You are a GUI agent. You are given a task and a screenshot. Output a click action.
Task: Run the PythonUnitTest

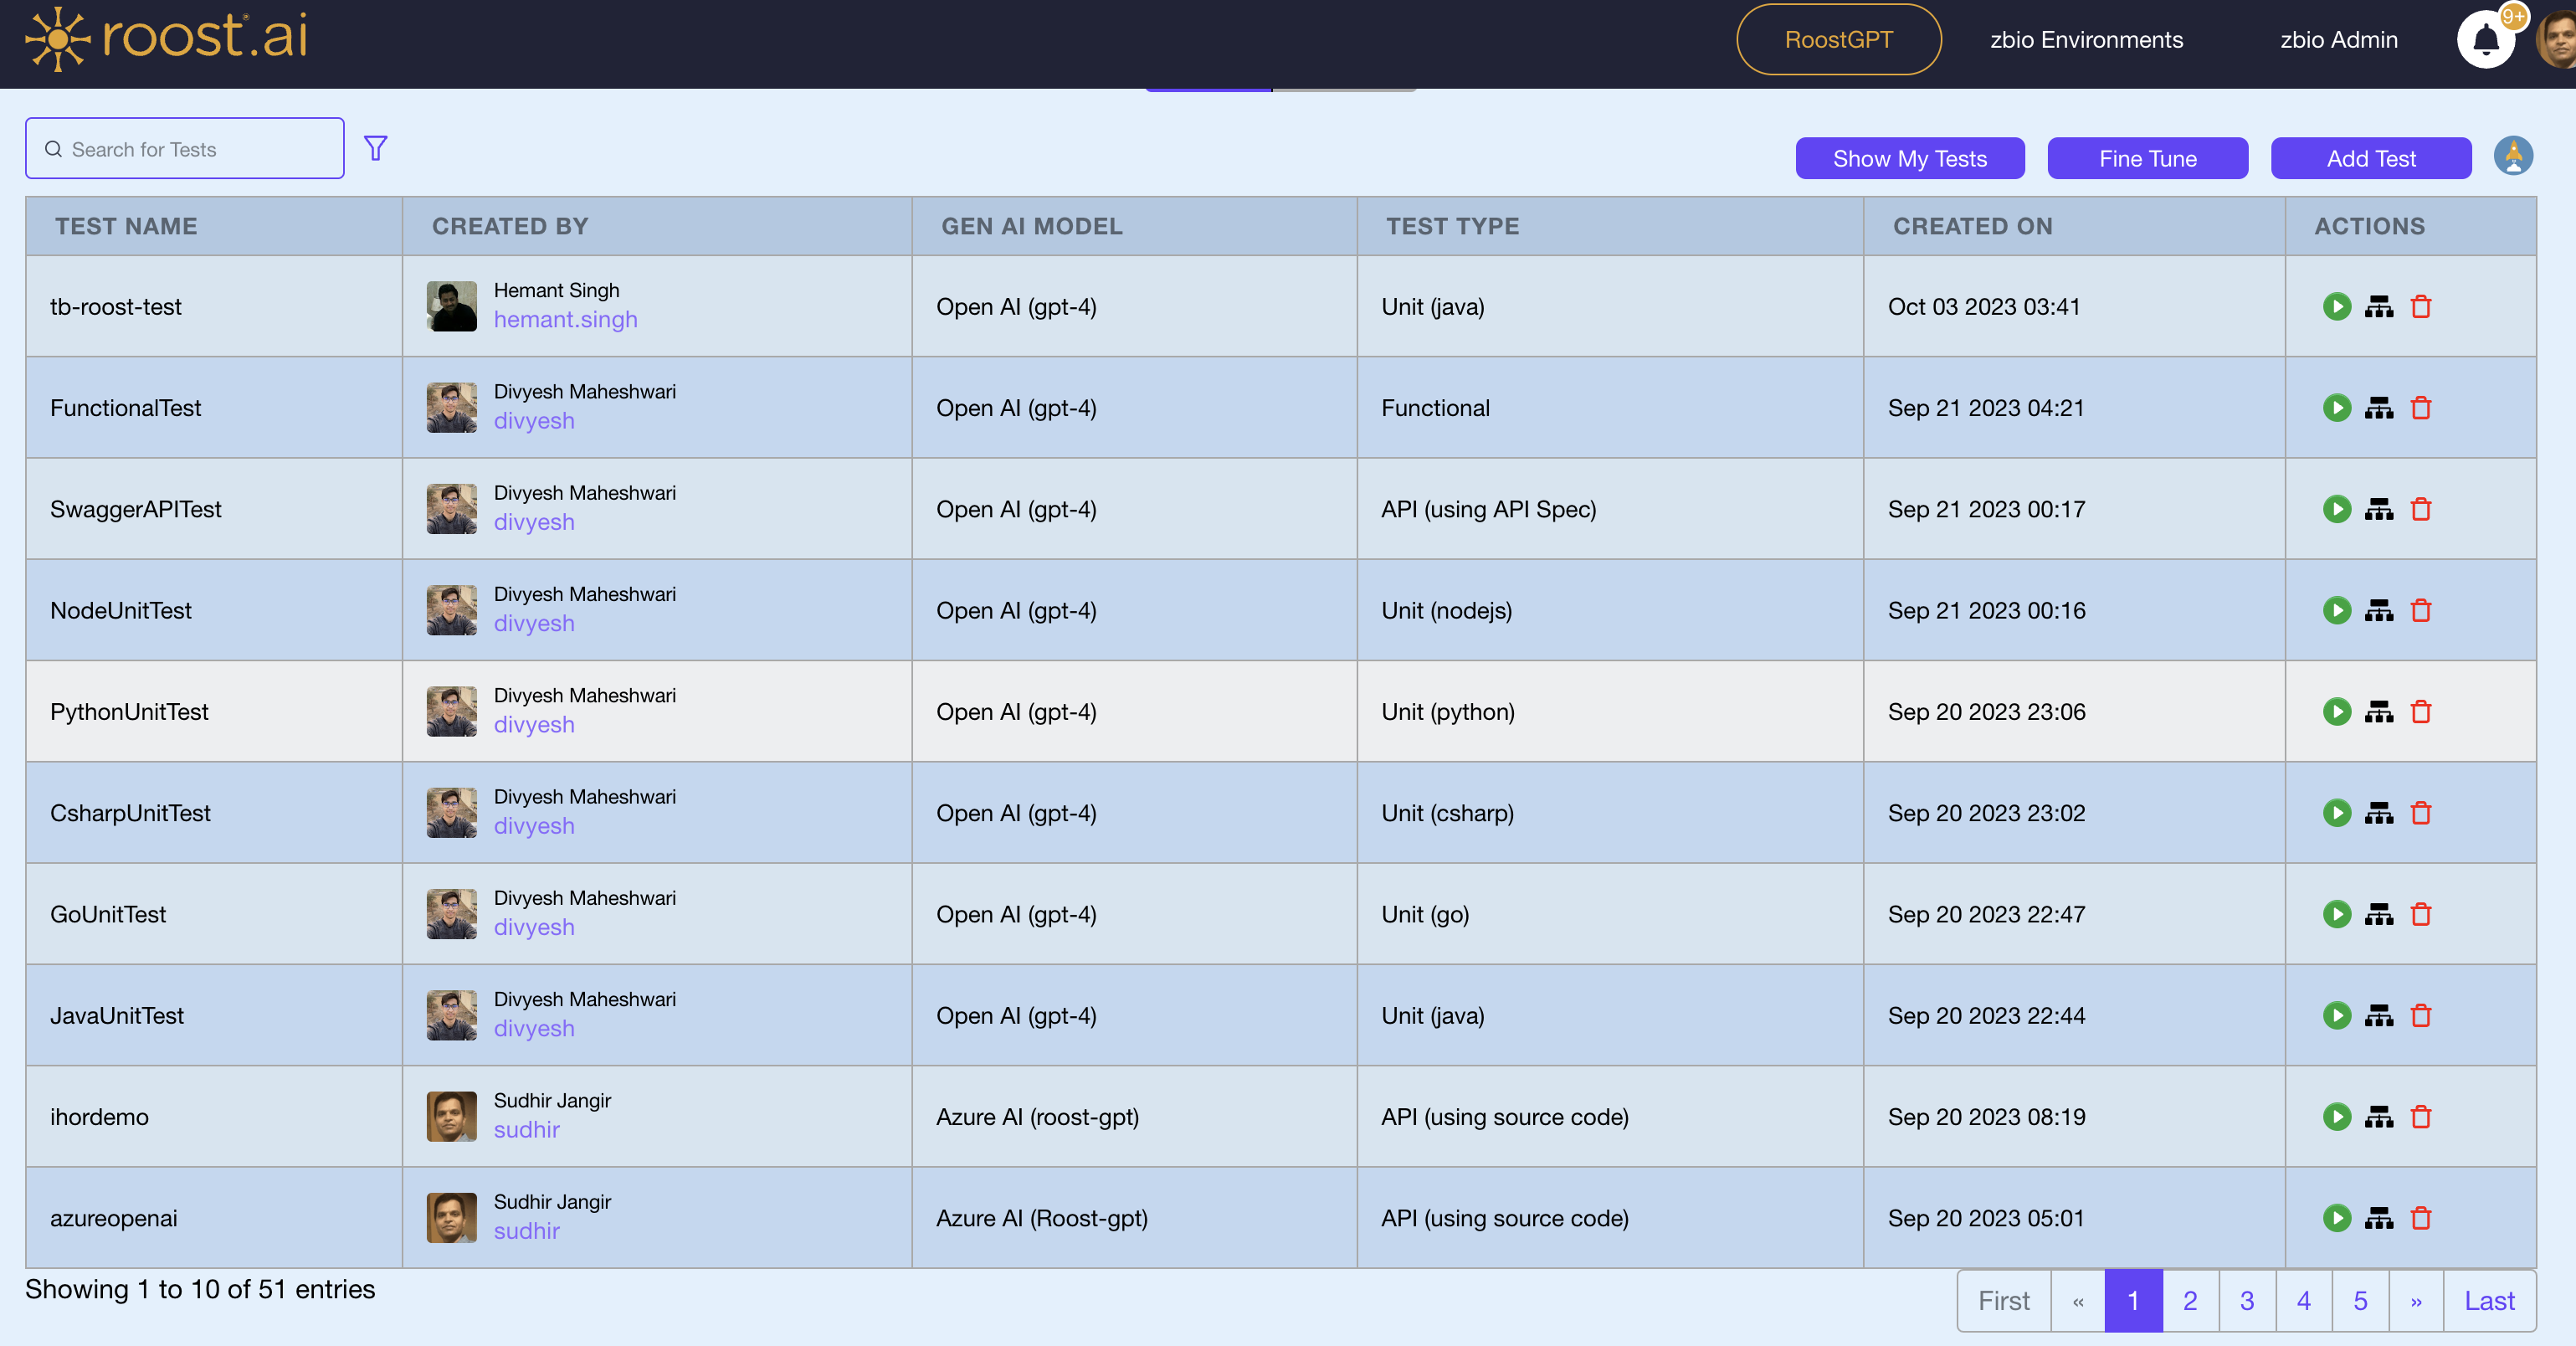tap(2337, 712)
